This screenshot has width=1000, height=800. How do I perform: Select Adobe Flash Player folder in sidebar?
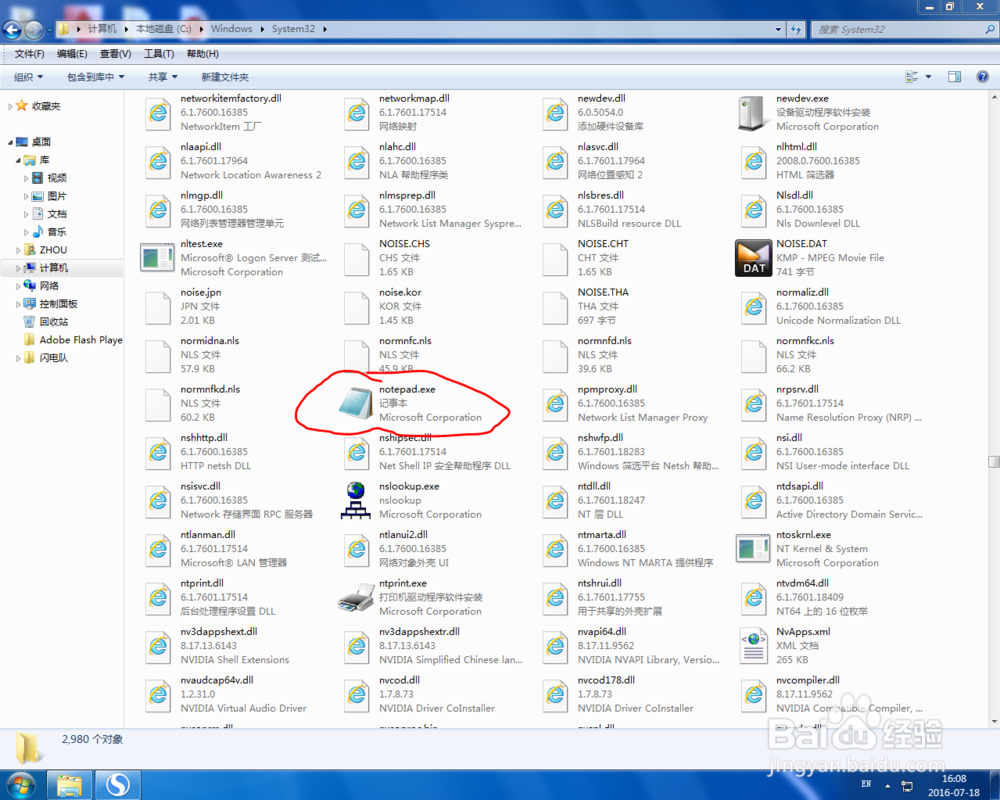click(x=80, y=340)
